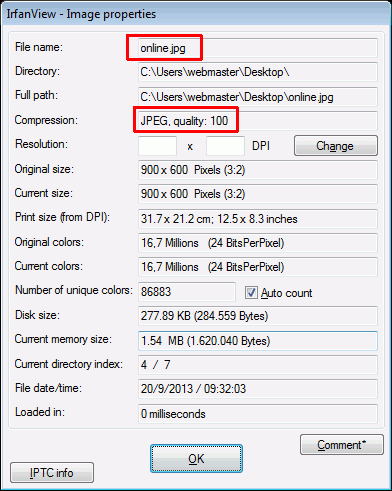Open IPTC info

pos(52,473)
